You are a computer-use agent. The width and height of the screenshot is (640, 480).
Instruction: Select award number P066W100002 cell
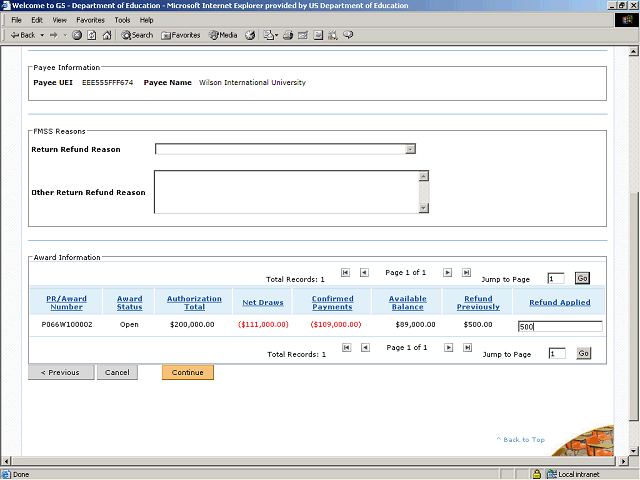click(67, 325)
